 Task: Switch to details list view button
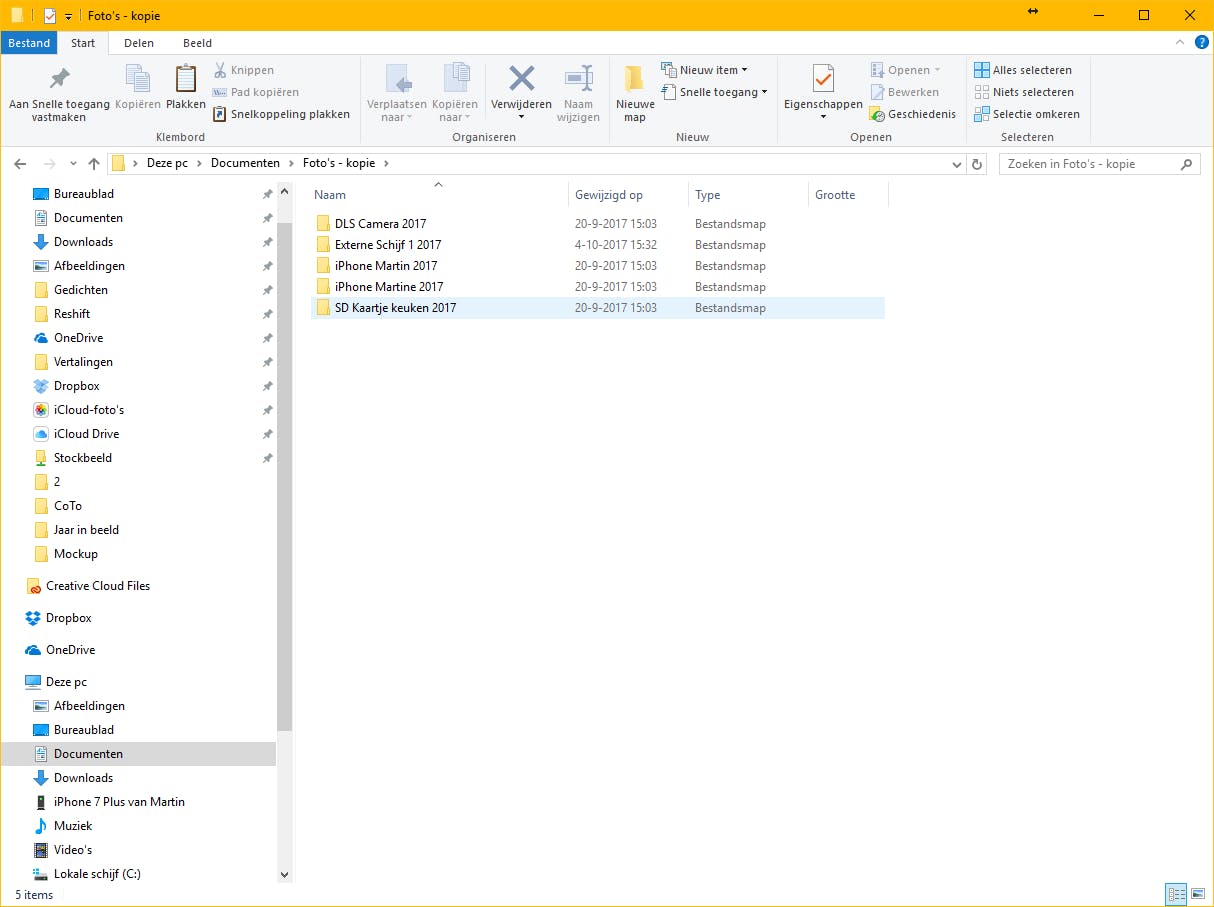point(1176,894)
